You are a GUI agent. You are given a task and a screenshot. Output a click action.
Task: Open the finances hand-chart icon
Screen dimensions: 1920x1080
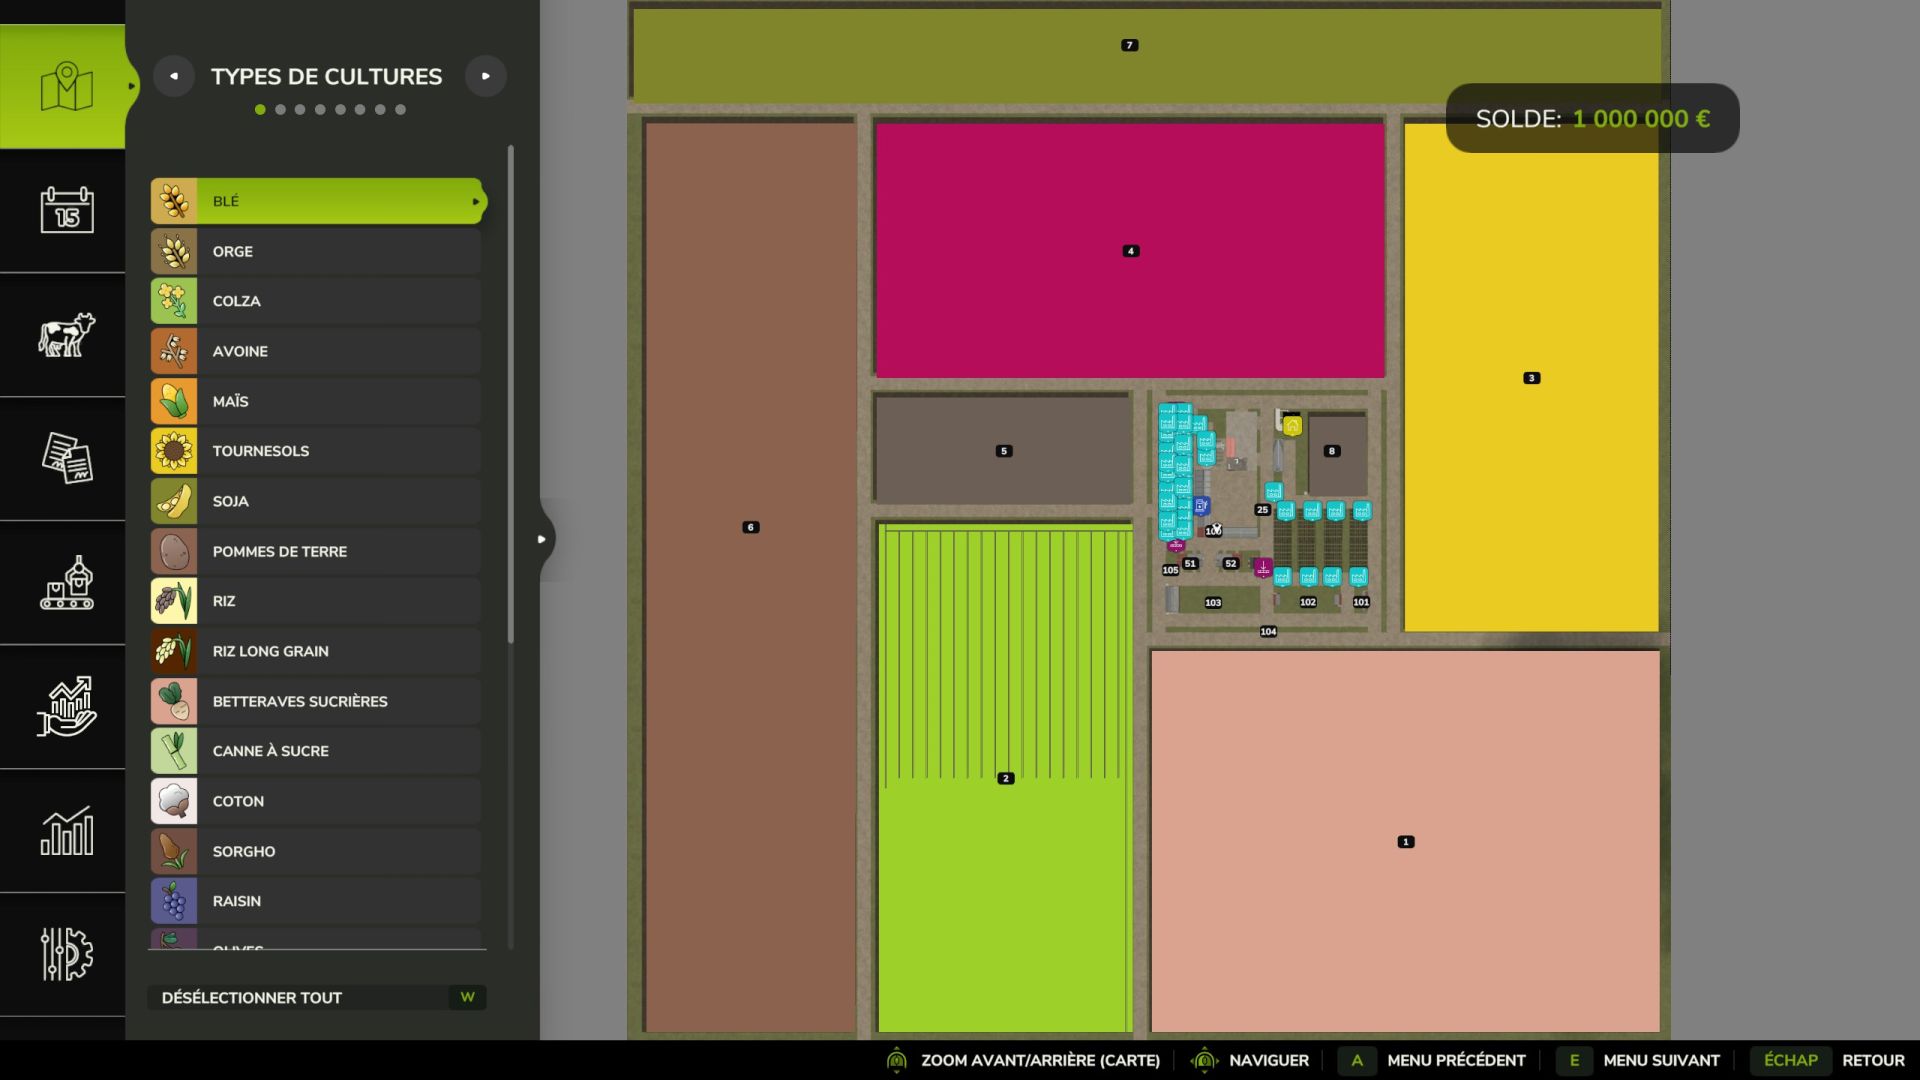(66, 707)
